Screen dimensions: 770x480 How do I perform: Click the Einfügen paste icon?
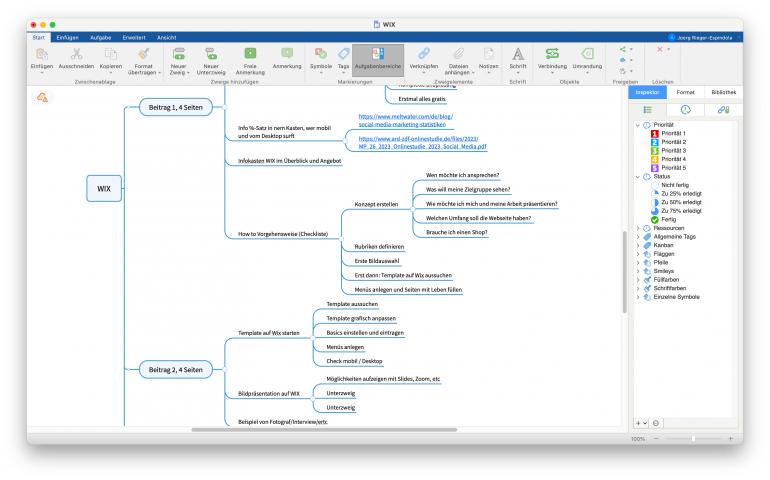pyautogui.click(x=42, y=54)
